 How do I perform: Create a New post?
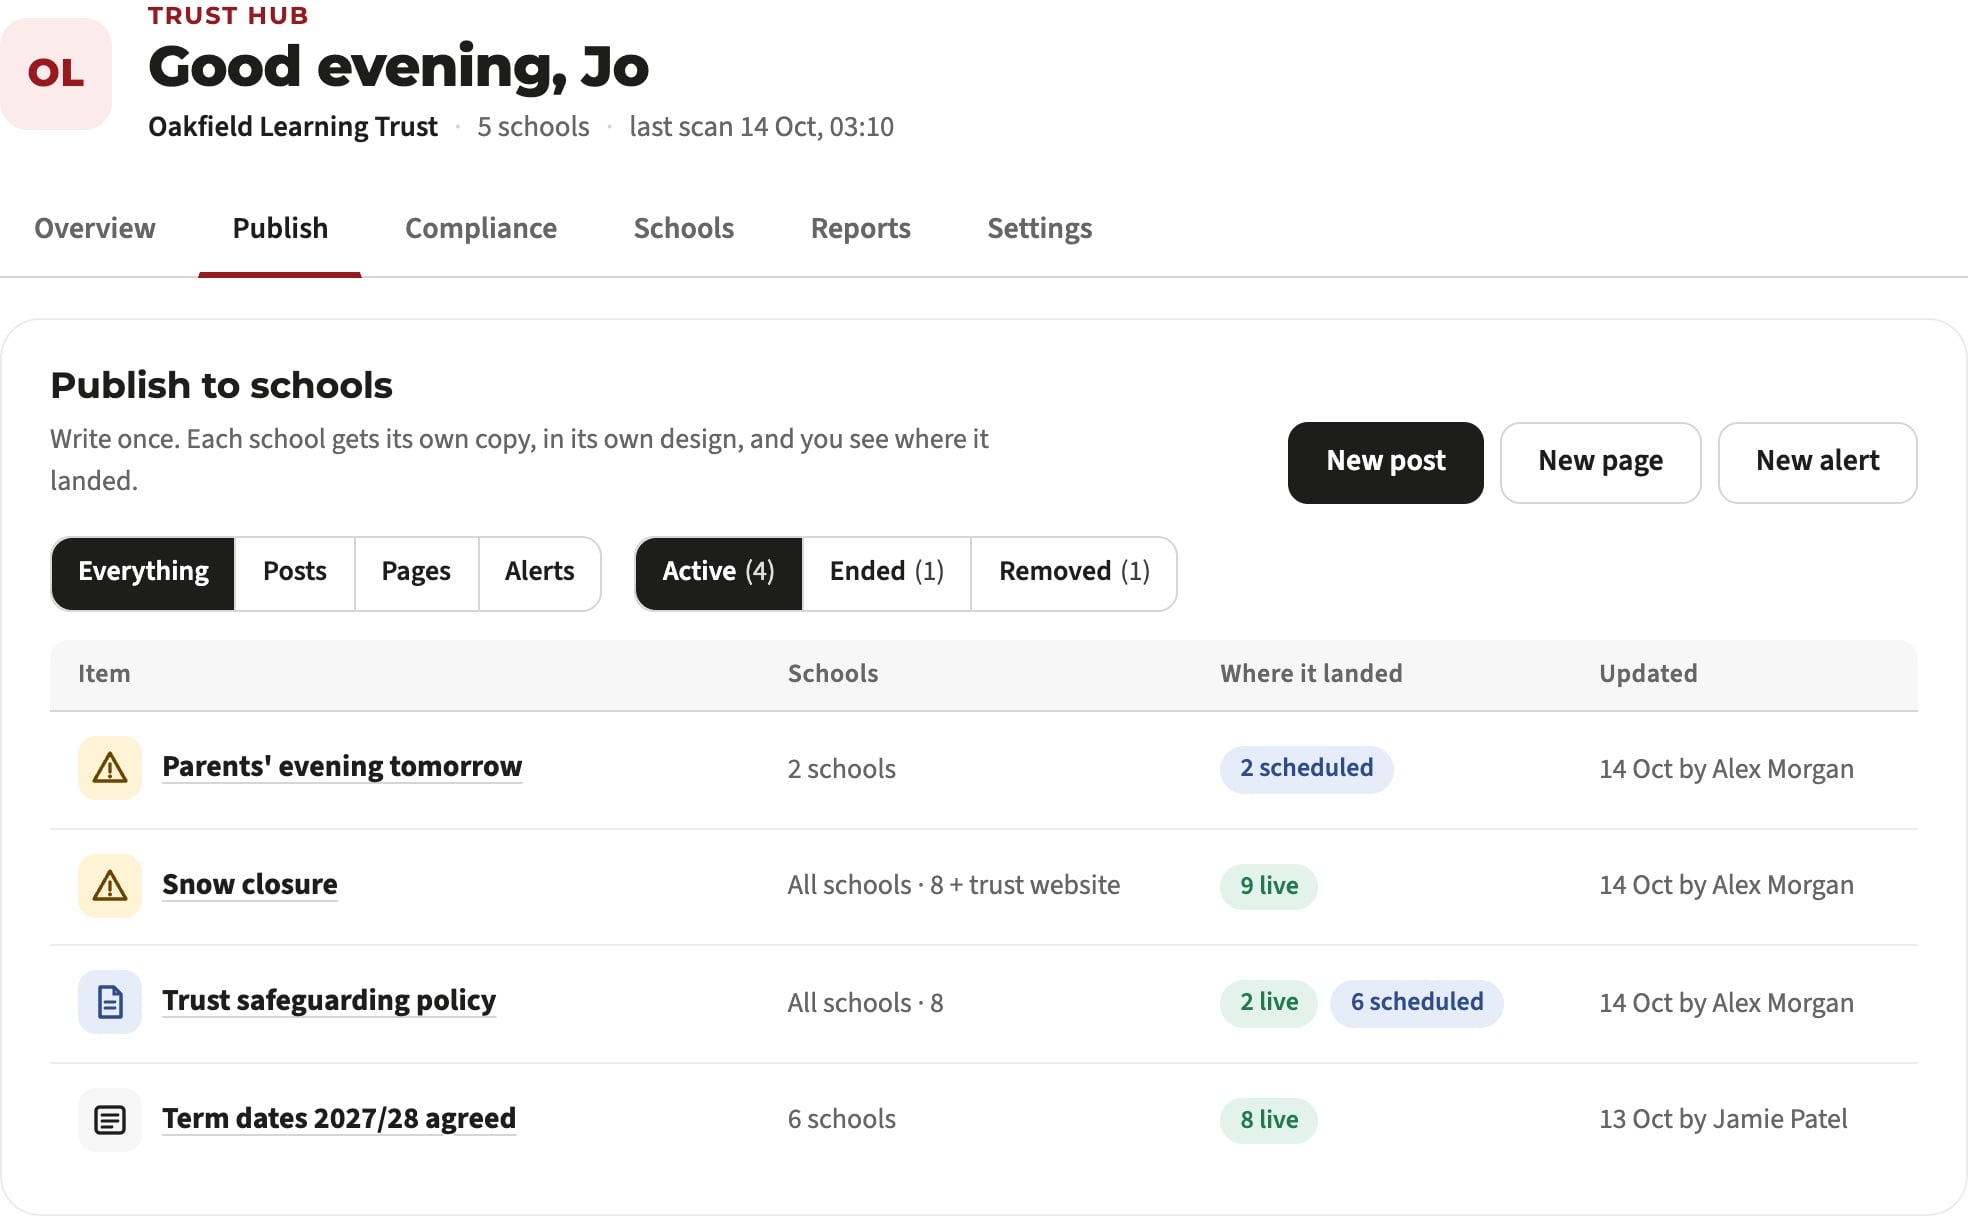point(1386,462)
